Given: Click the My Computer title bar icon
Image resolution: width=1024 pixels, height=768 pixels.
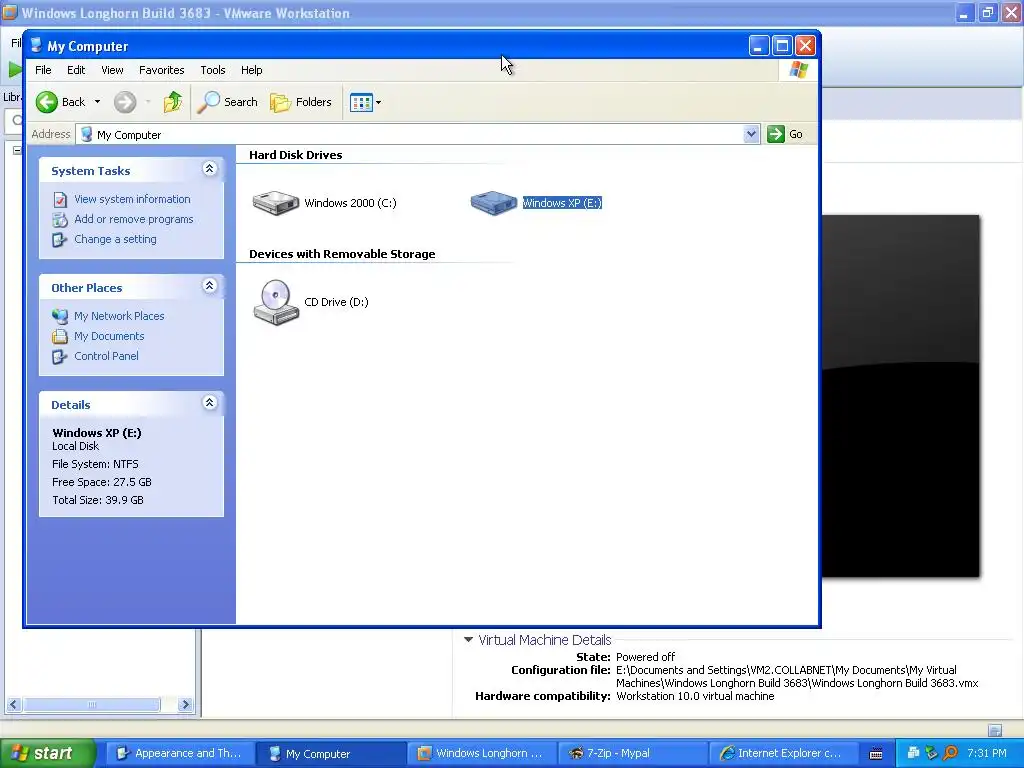Looking at the screenshot, I should click(36, 46).
